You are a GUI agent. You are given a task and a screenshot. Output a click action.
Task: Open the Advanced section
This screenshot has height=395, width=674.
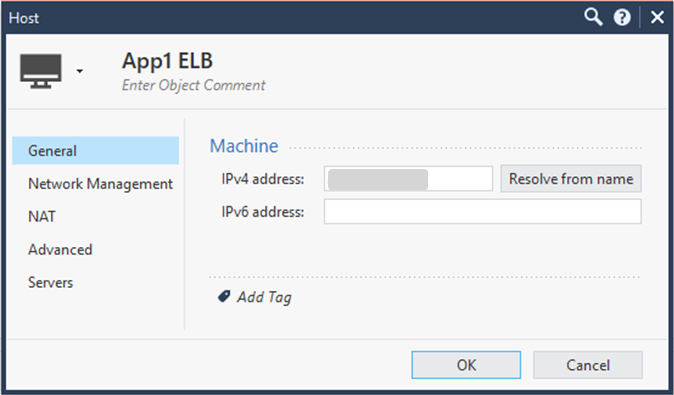point(60,250)
